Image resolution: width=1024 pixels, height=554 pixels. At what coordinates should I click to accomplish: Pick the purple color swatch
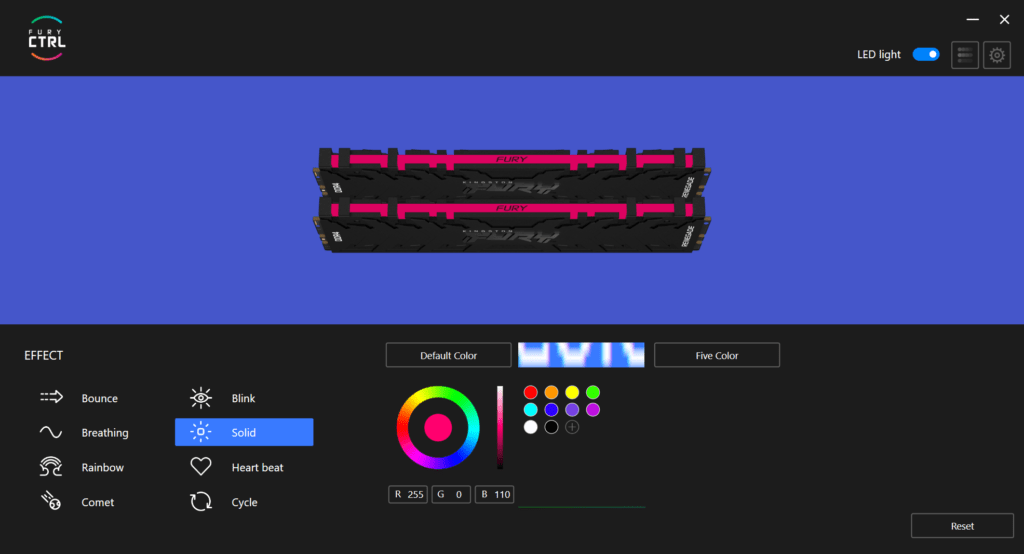[x=572, y=410]
